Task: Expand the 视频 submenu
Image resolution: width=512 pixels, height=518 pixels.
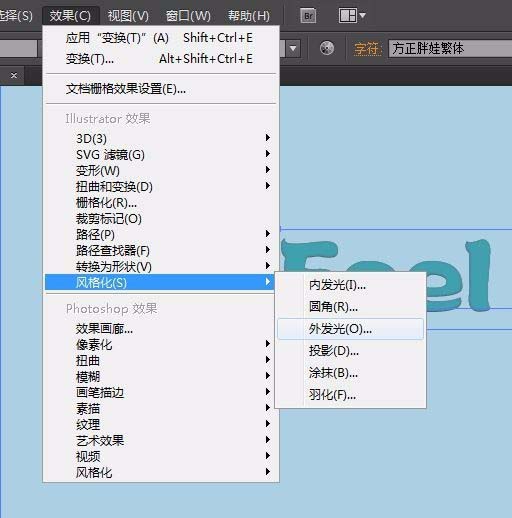Action: (161, 456)
